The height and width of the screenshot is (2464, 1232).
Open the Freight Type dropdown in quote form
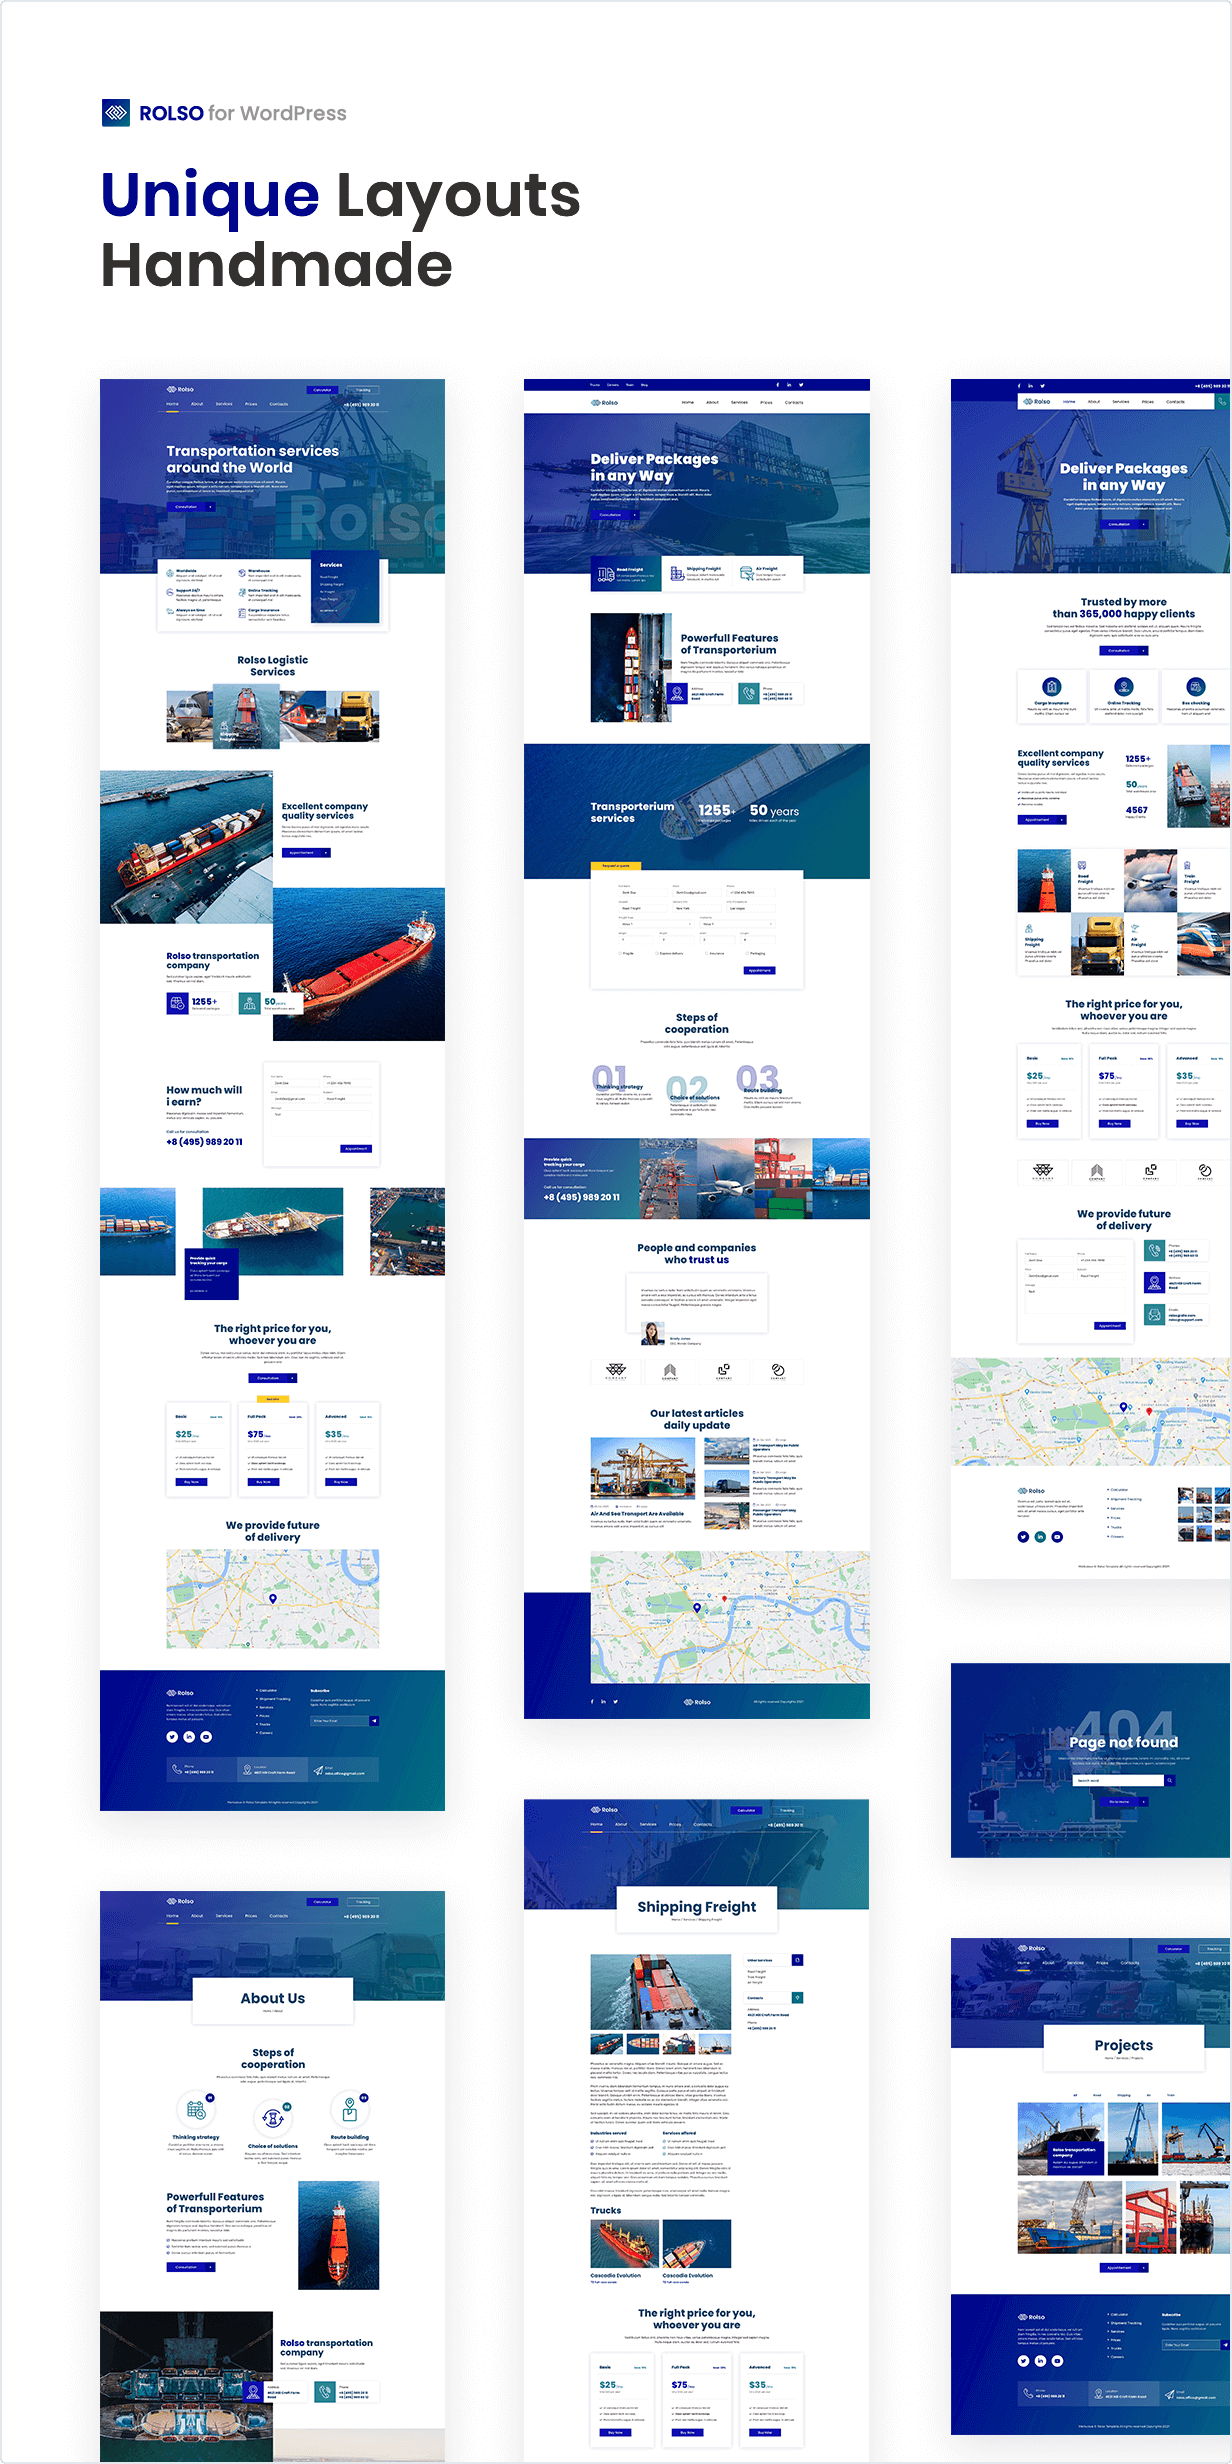[x=655, y=924]
